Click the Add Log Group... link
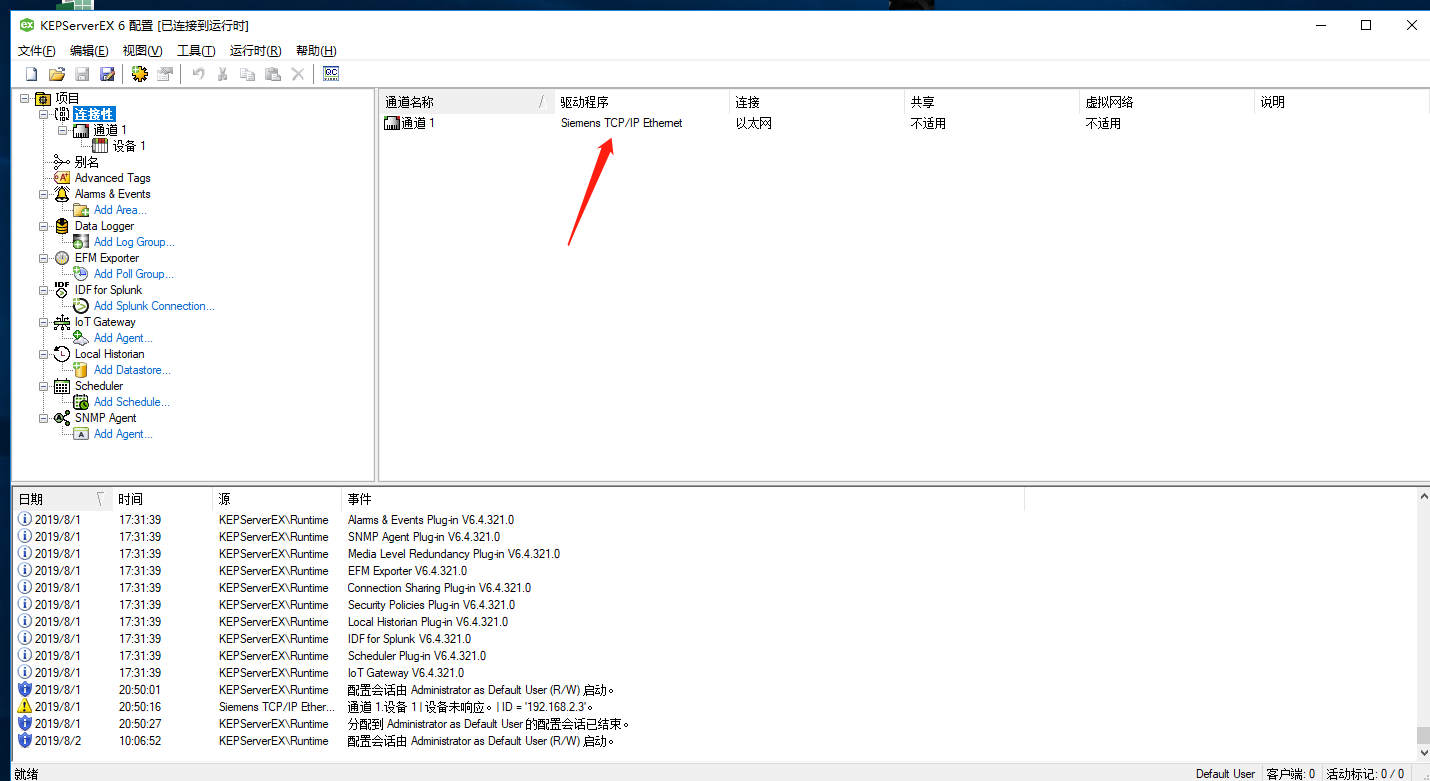 click(x=134, y=242)
